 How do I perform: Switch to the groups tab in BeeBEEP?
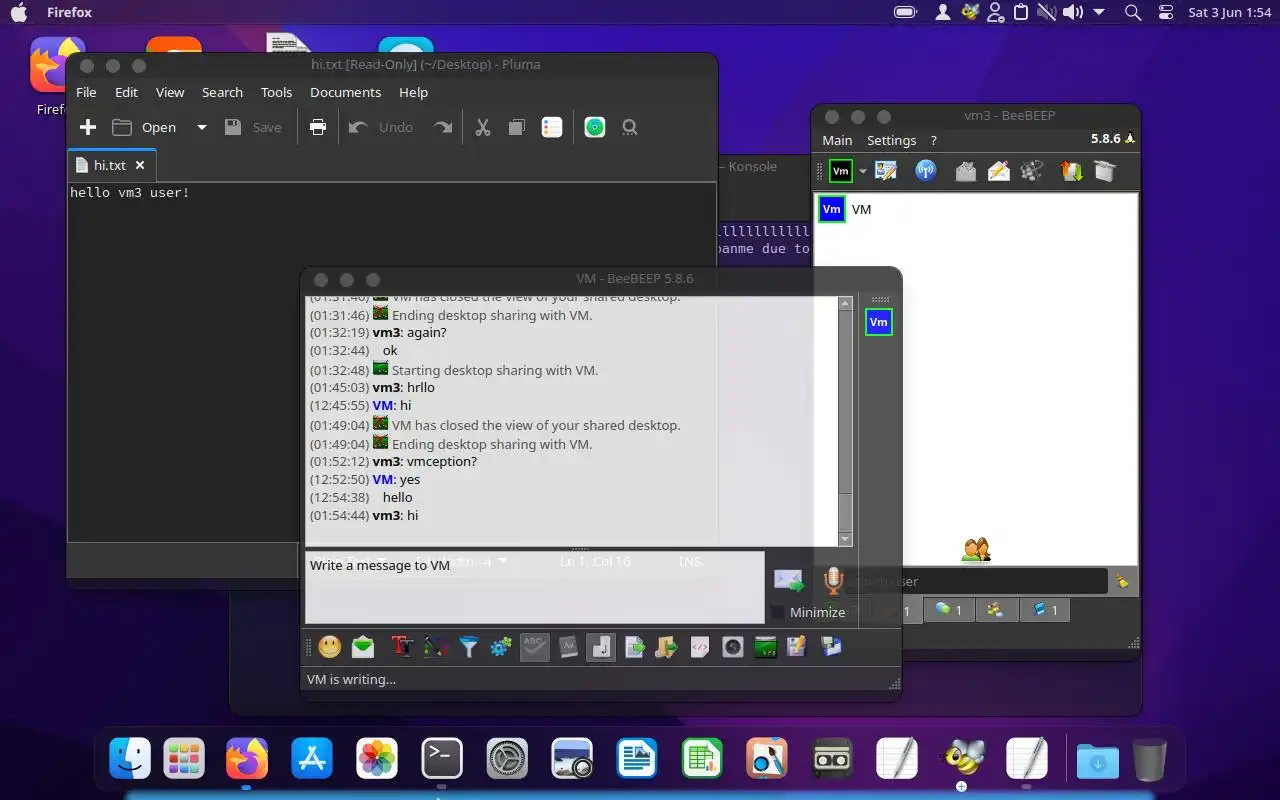click(x=995, y=609)
